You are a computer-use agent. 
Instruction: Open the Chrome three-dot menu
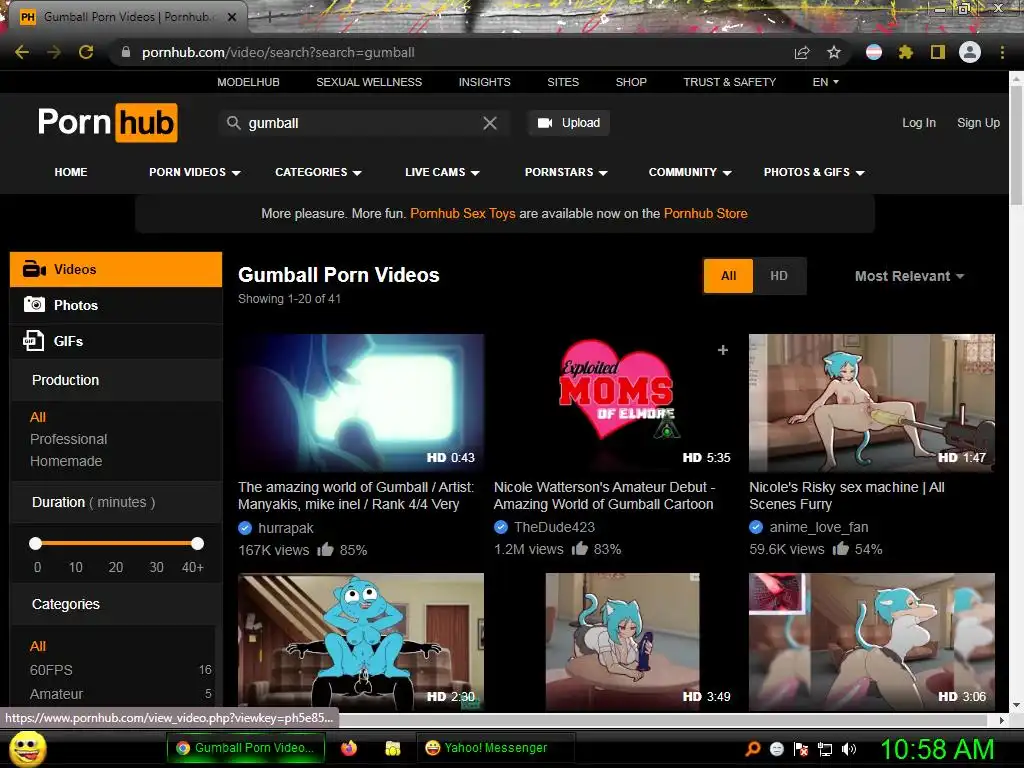tap(1002, 52)
